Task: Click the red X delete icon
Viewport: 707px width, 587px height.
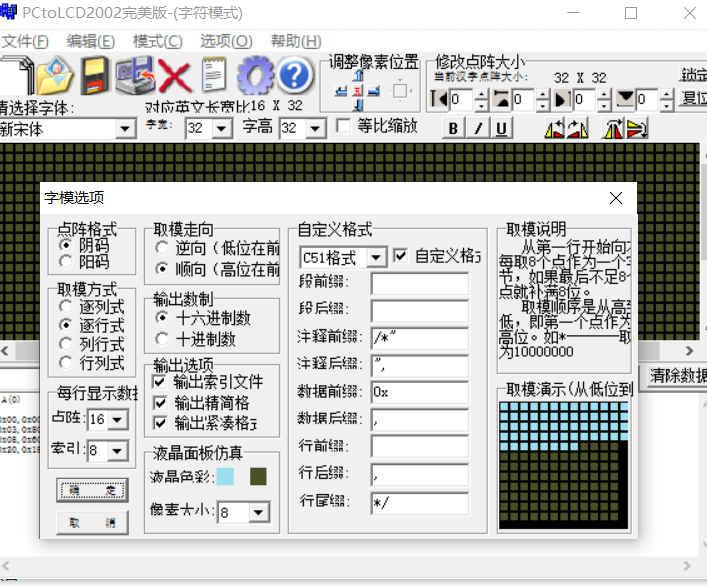Action: point(175,77)
